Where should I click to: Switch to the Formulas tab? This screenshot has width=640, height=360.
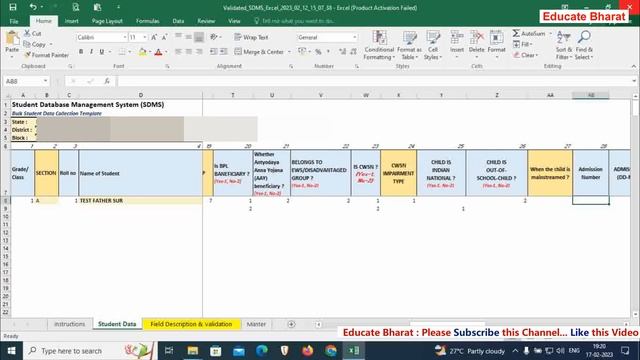pyautogui.click(x=147, y=21)
